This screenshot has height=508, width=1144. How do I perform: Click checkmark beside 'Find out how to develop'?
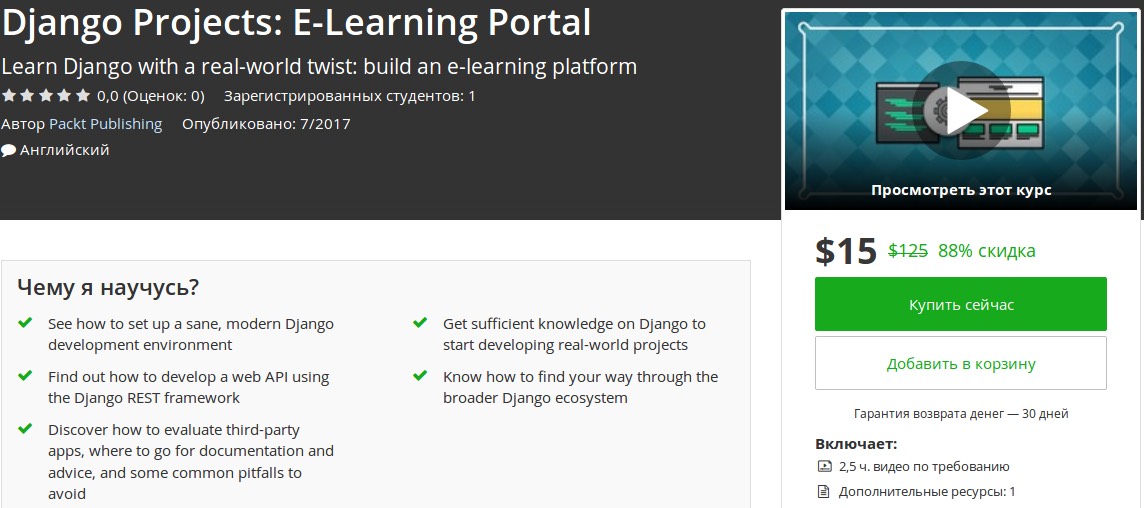tap(25, 376)
